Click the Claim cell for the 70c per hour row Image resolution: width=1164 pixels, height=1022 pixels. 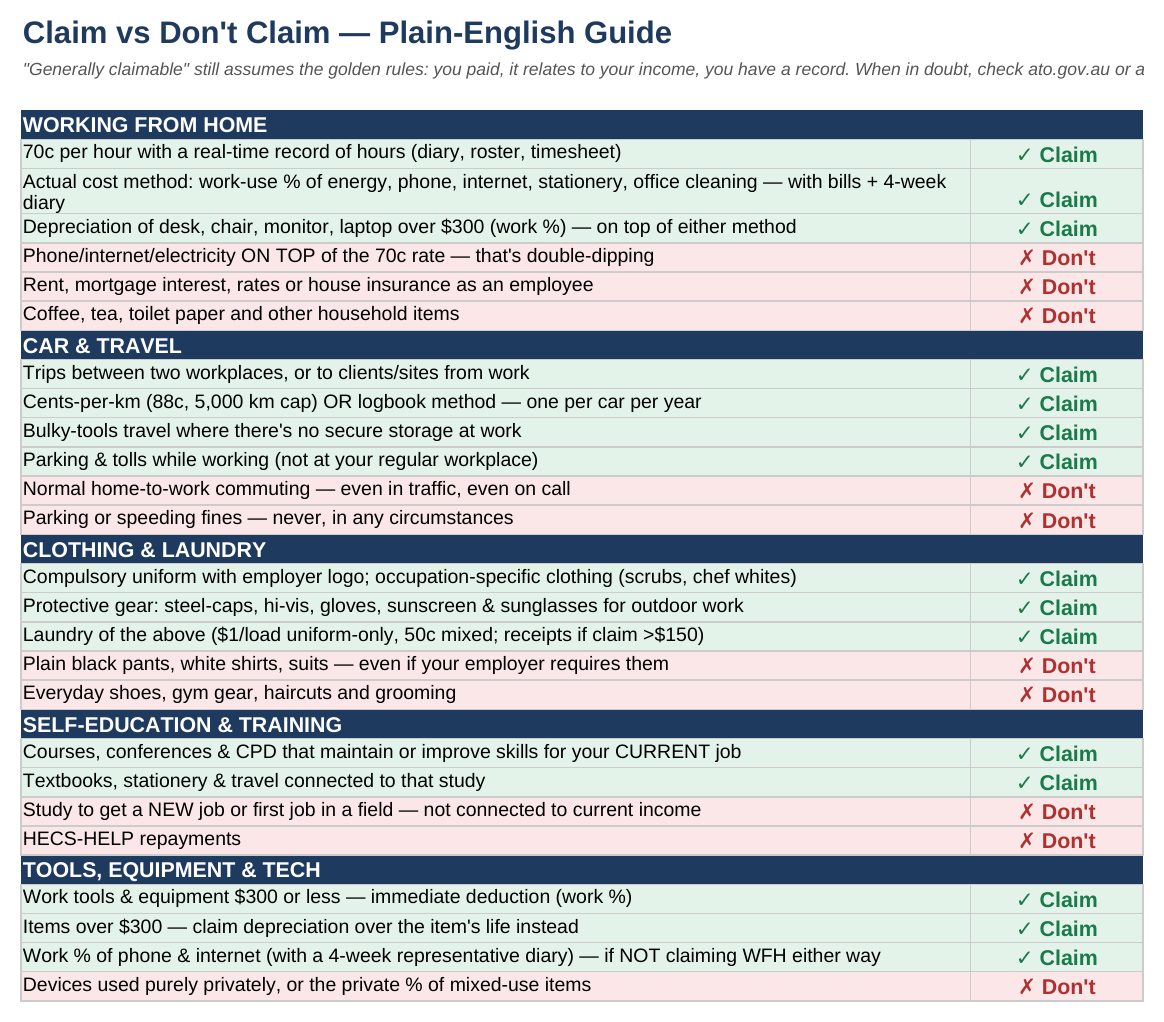coord(1056,154)
